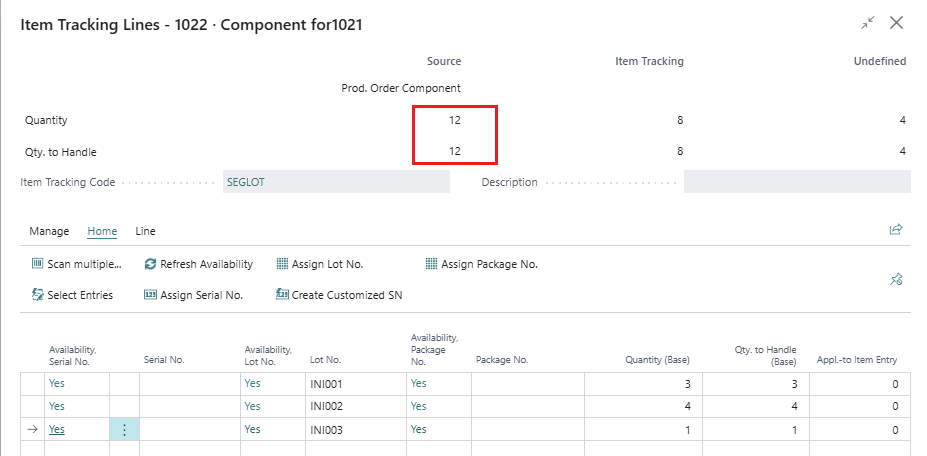Click the pin icon for the action bar

896,280
